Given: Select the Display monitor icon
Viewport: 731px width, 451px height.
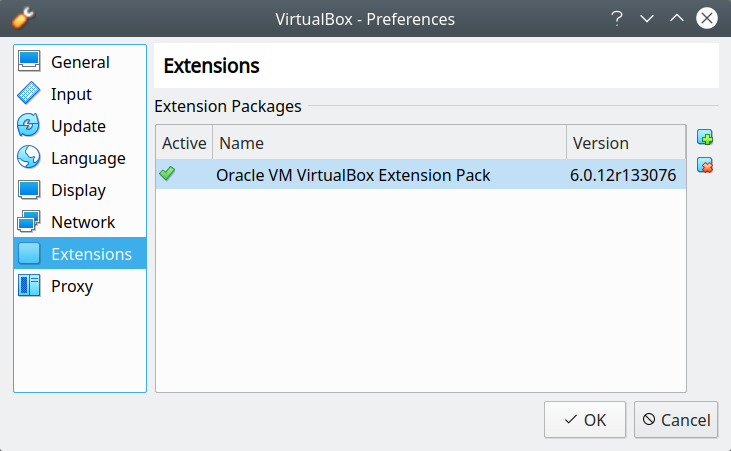Looking at the screenshot, I should click(30, 190).
